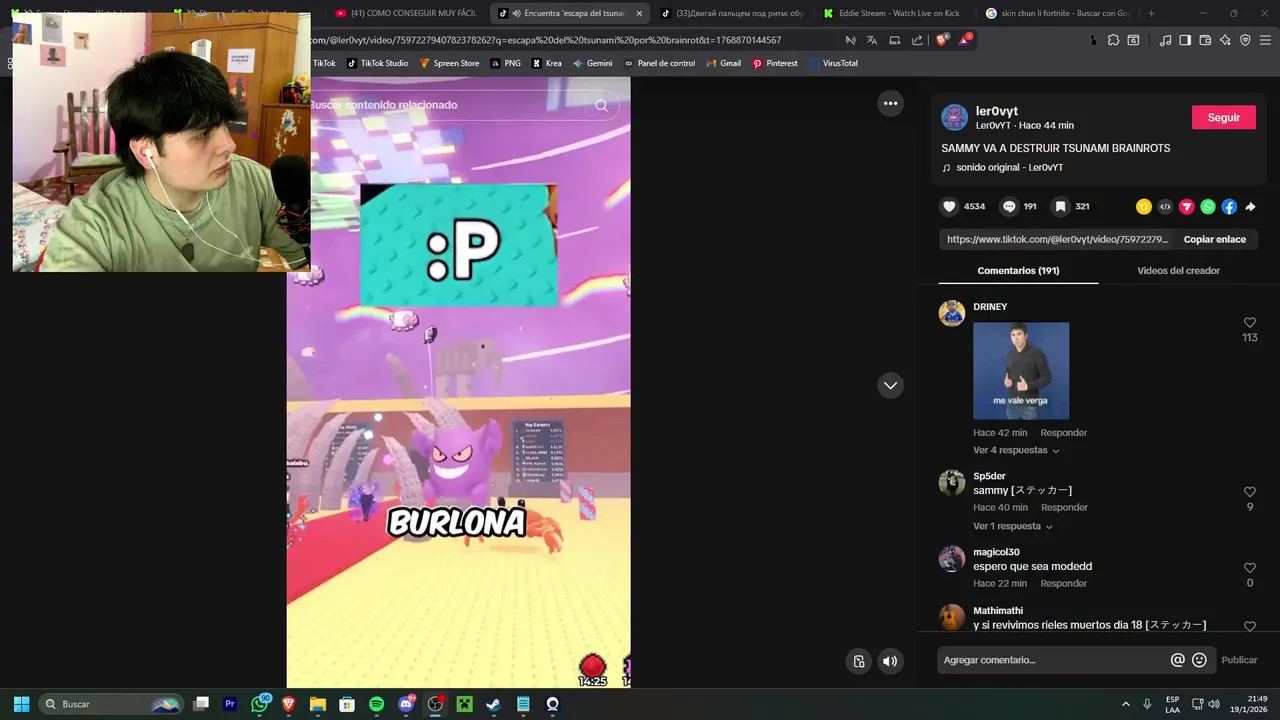Close the active TikTok 'Encuentra escapa del tsunami' tab
This screenshot has width=1280, height=720.
639,13
